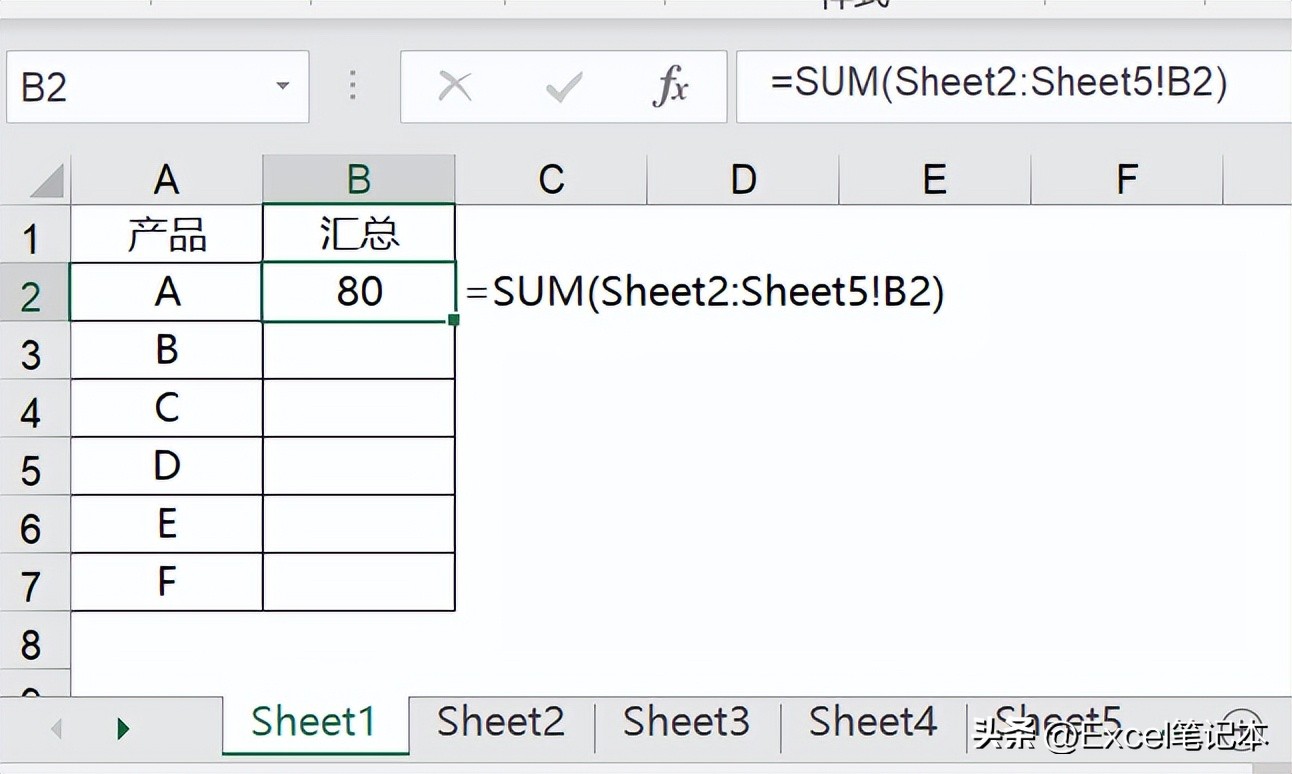
Task: Go to the Sheet4 tab
Action: [872, 722]
